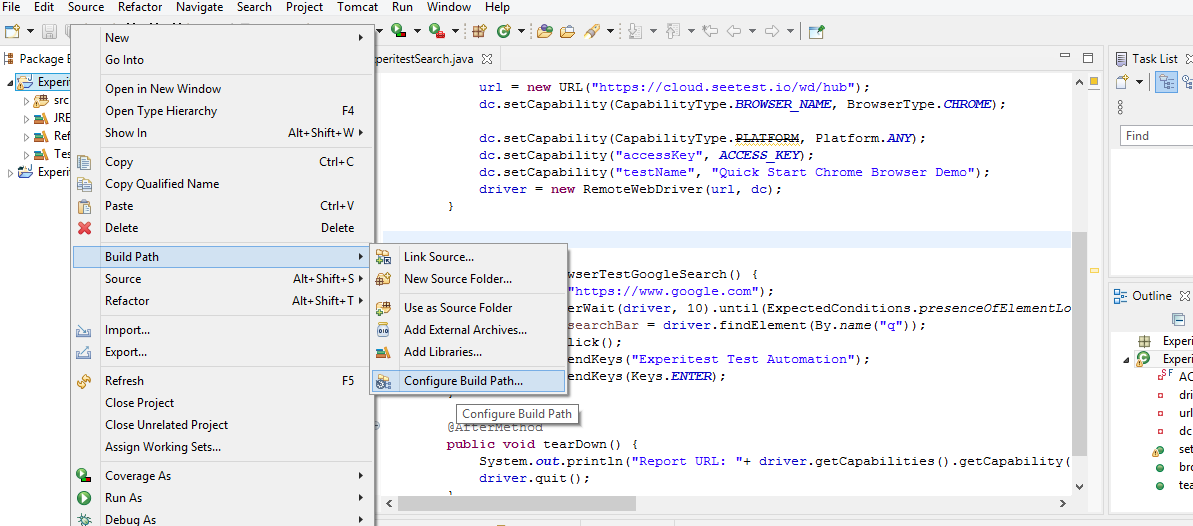Click the Open Task folder icon

point(568,31)
